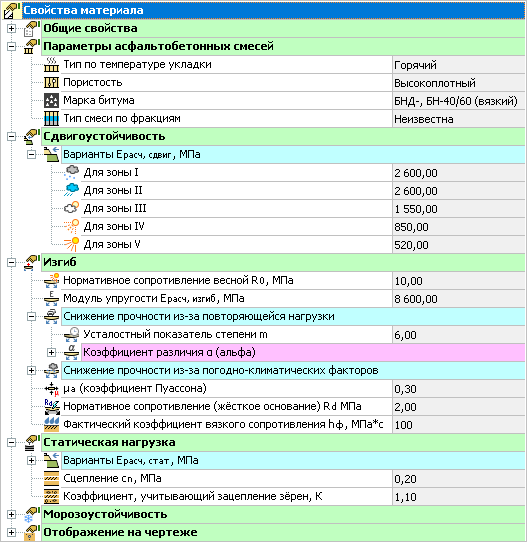The width and height of the screenshot is (527, 542).
Task: Collapse the Параметры асфальтобетонных смесей section
Action: click(11, 46)
